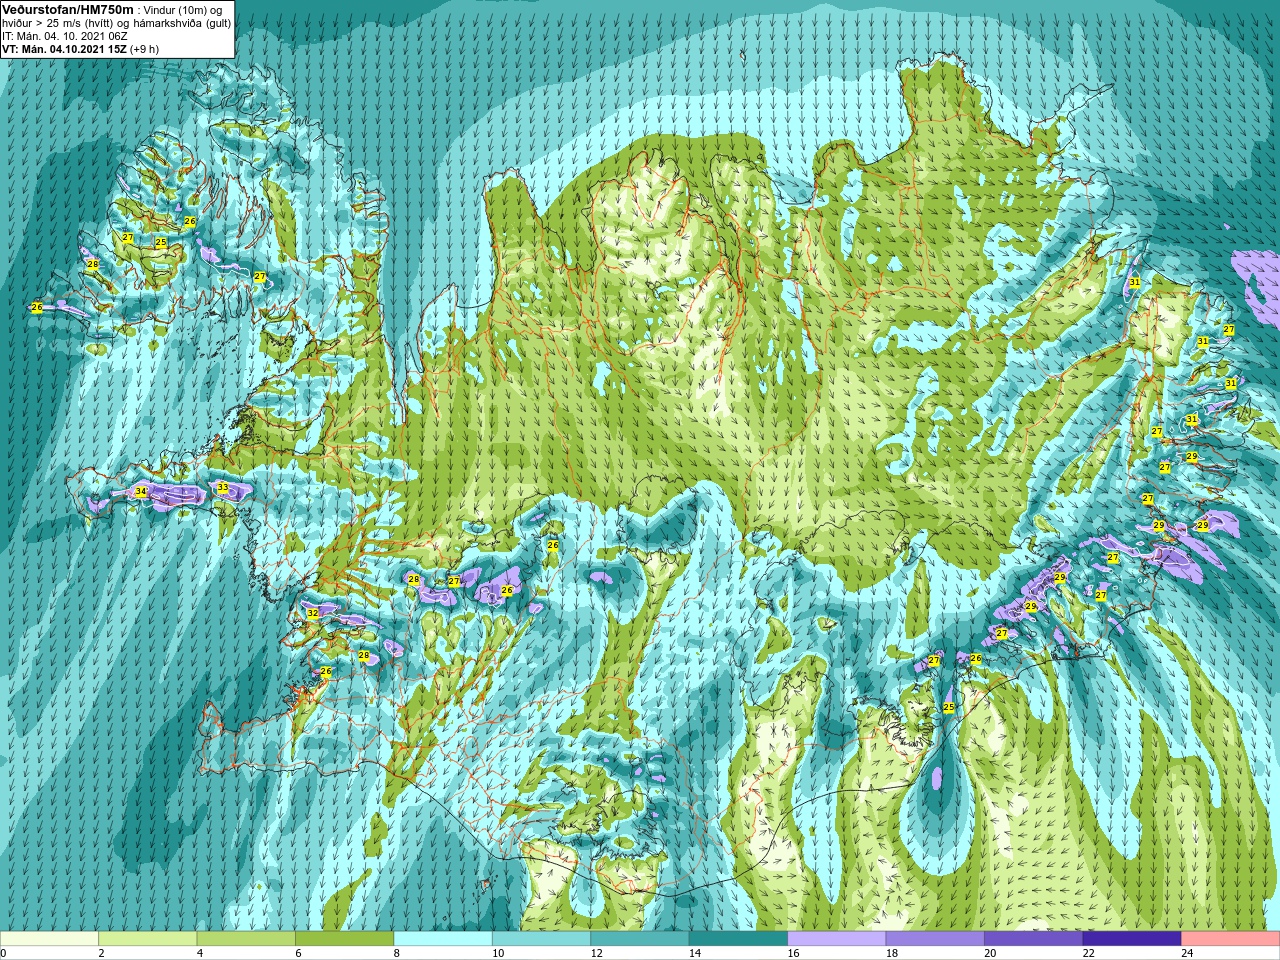Select the 'IT: Mán. 04. 10. 2021 06Z' line
The width and height of the screenshot is (1280, 960).
click(65, 36)
